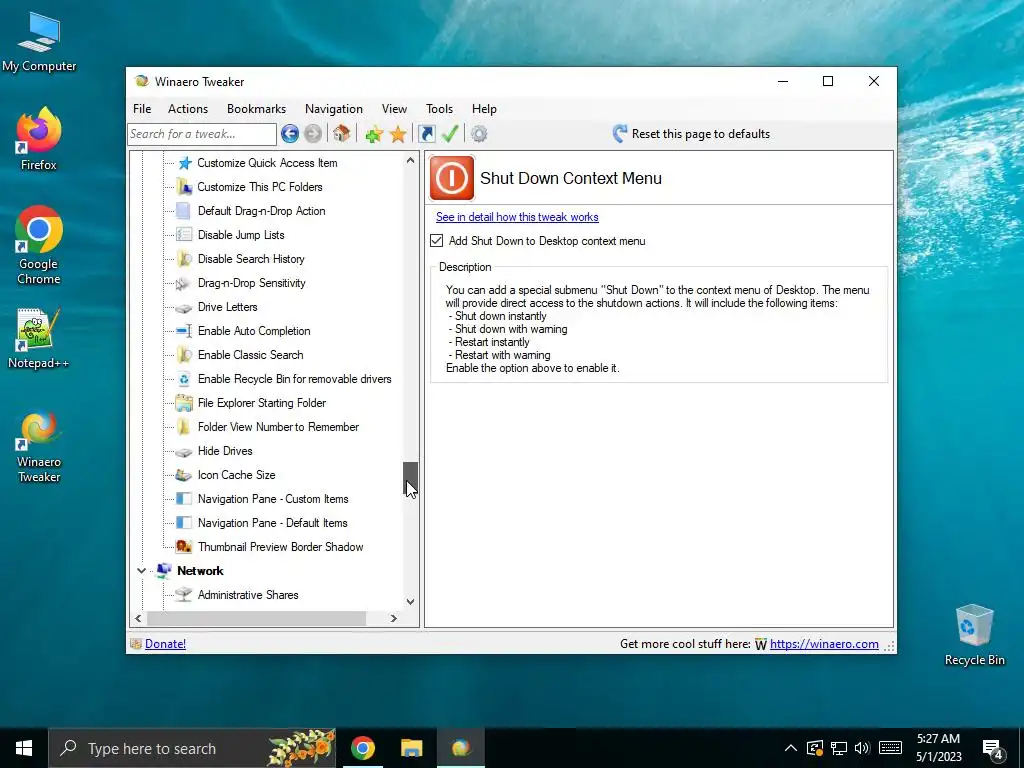Click the Network computers icon in tree
The image size is (1024, 768).
coord(164,571)
